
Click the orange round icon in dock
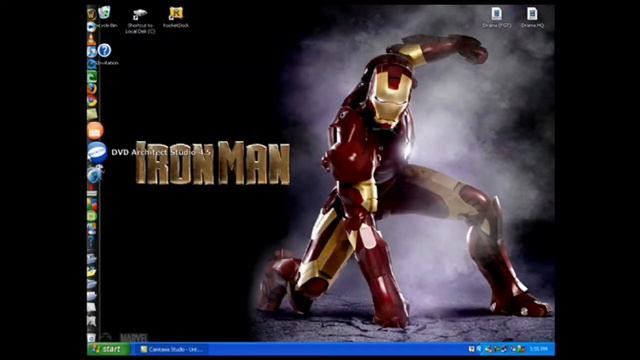tap(95, 131)
